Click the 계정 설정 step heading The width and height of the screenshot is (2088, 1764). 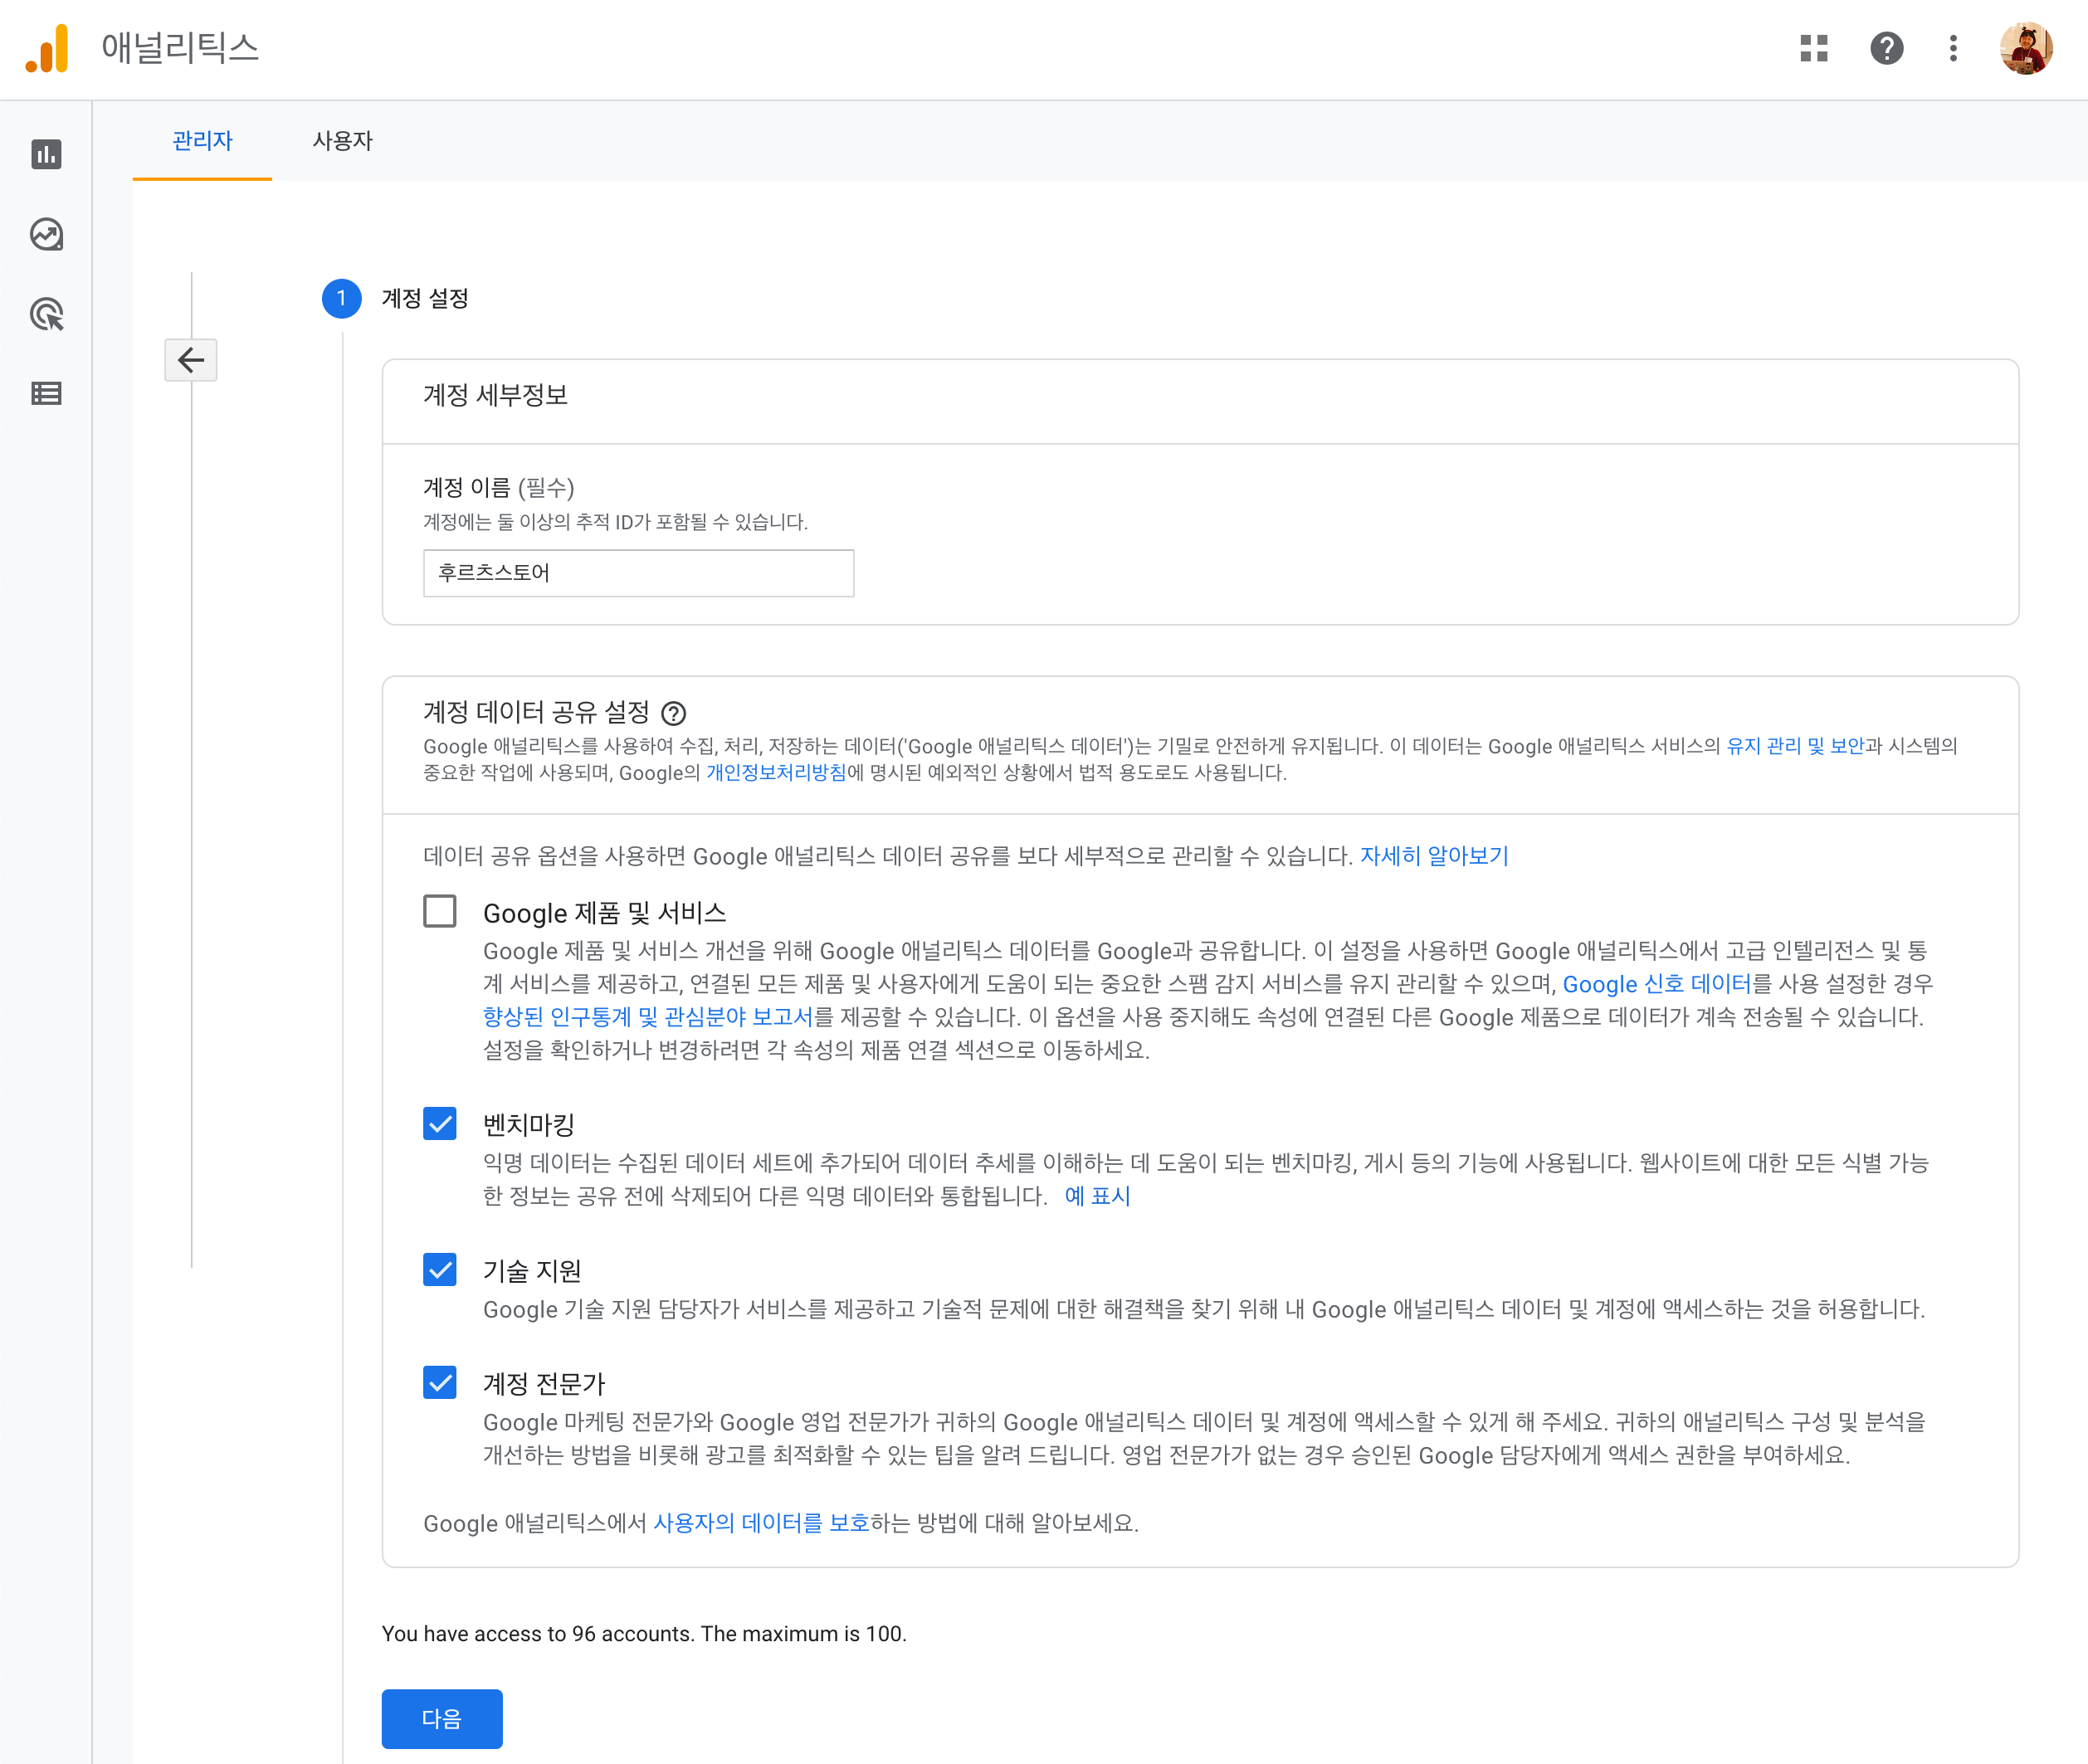pyautogui.click(x=425, y=298)
